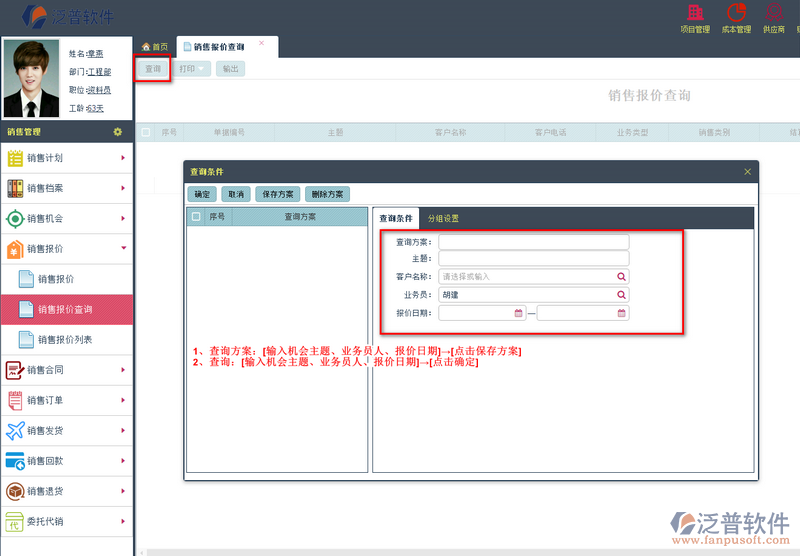This screenshot has height=556, width=800.
Task: Click the 销售发货 airplane icon
Action: (15, 431)
